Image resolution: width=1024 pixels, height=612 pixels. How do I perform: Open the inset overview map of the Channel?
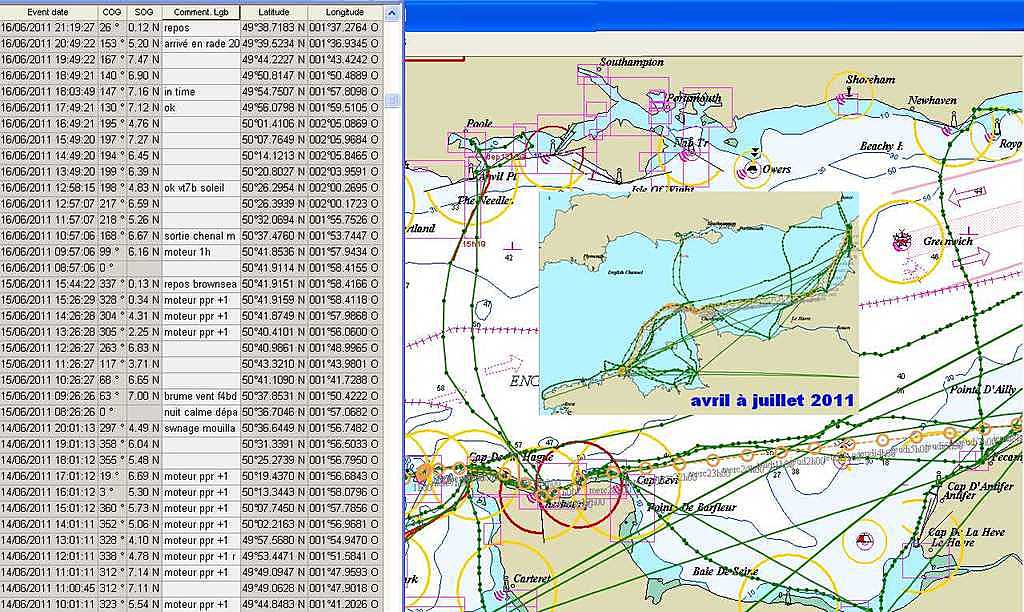coord(698,303)
